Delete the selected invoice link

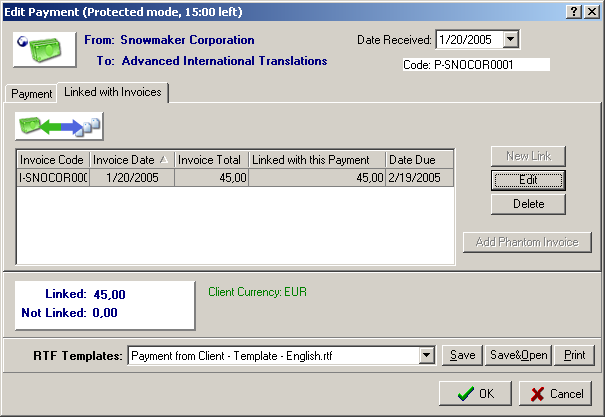point(528,204)
